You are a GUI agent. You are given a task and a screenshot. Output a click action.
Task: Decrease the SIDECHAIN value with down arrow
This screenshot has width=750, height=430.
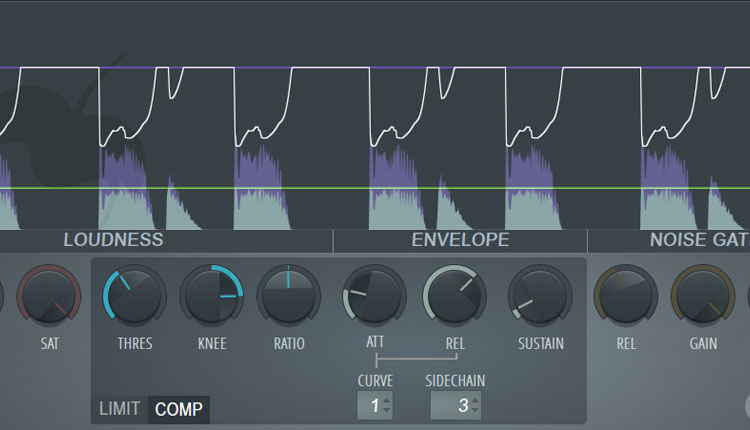474,410
